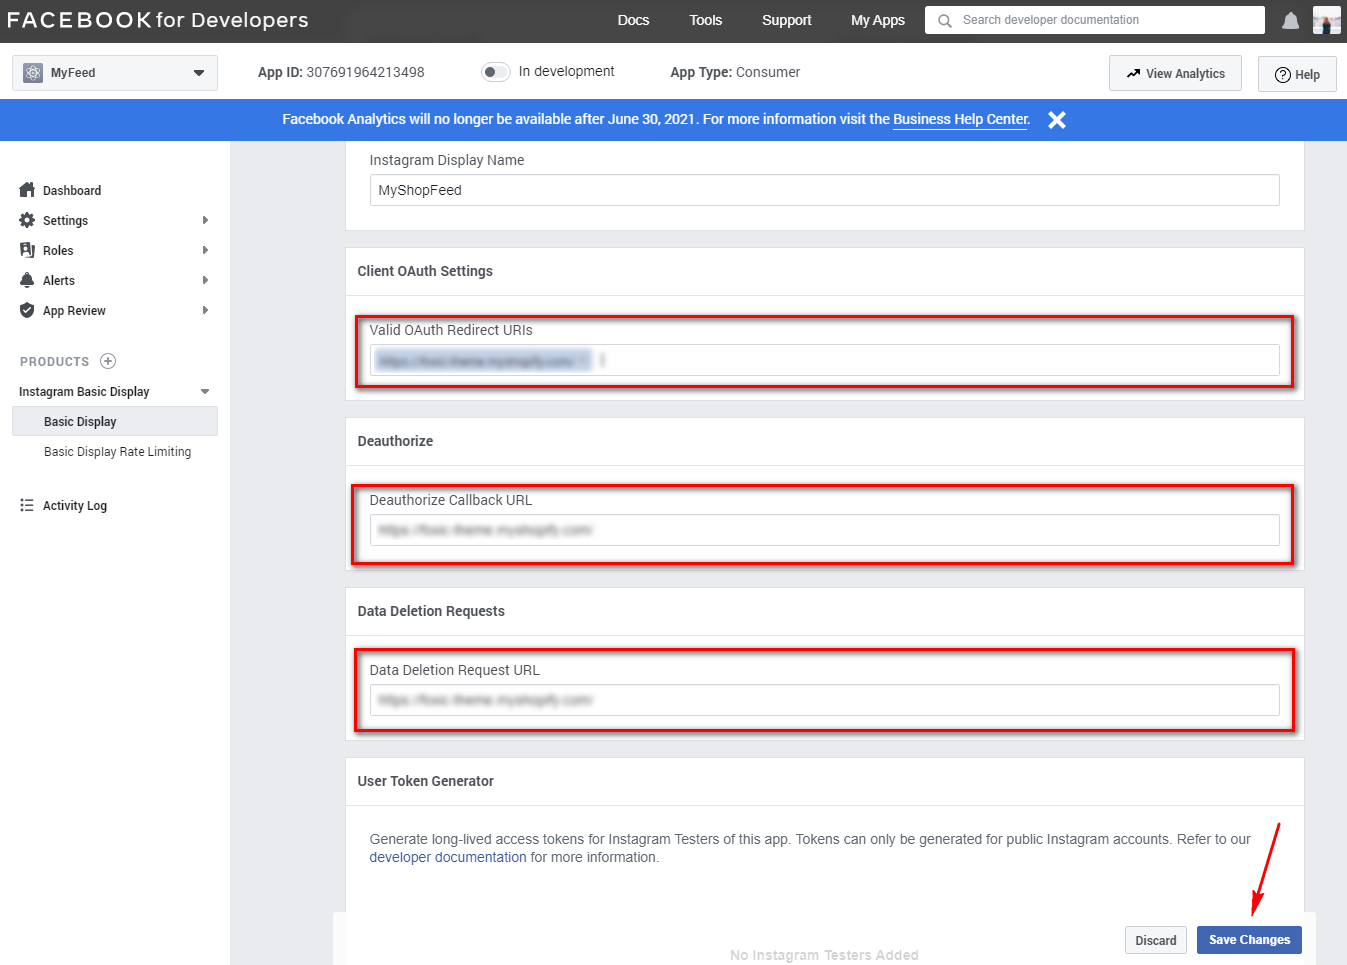The height and width of the screenshot is (965, 1347).
Task: Click the notifications bell icon
Action: tap(1290, 21)
